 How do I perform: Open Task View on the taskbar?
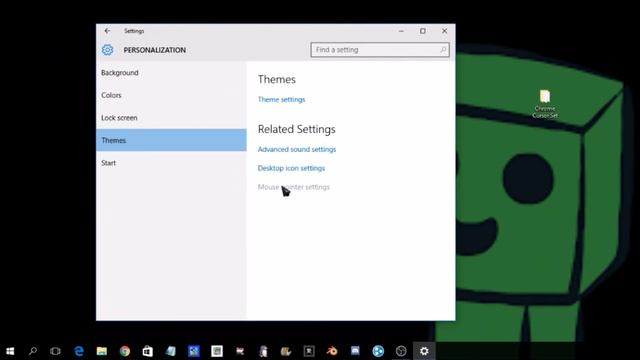coord(55,351)
